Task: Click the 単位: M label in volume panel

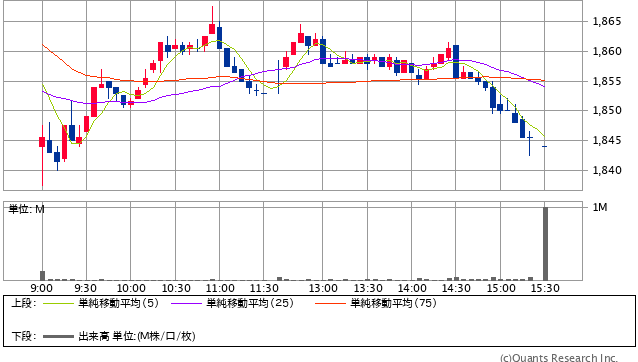Action: [x=26, y=209]
